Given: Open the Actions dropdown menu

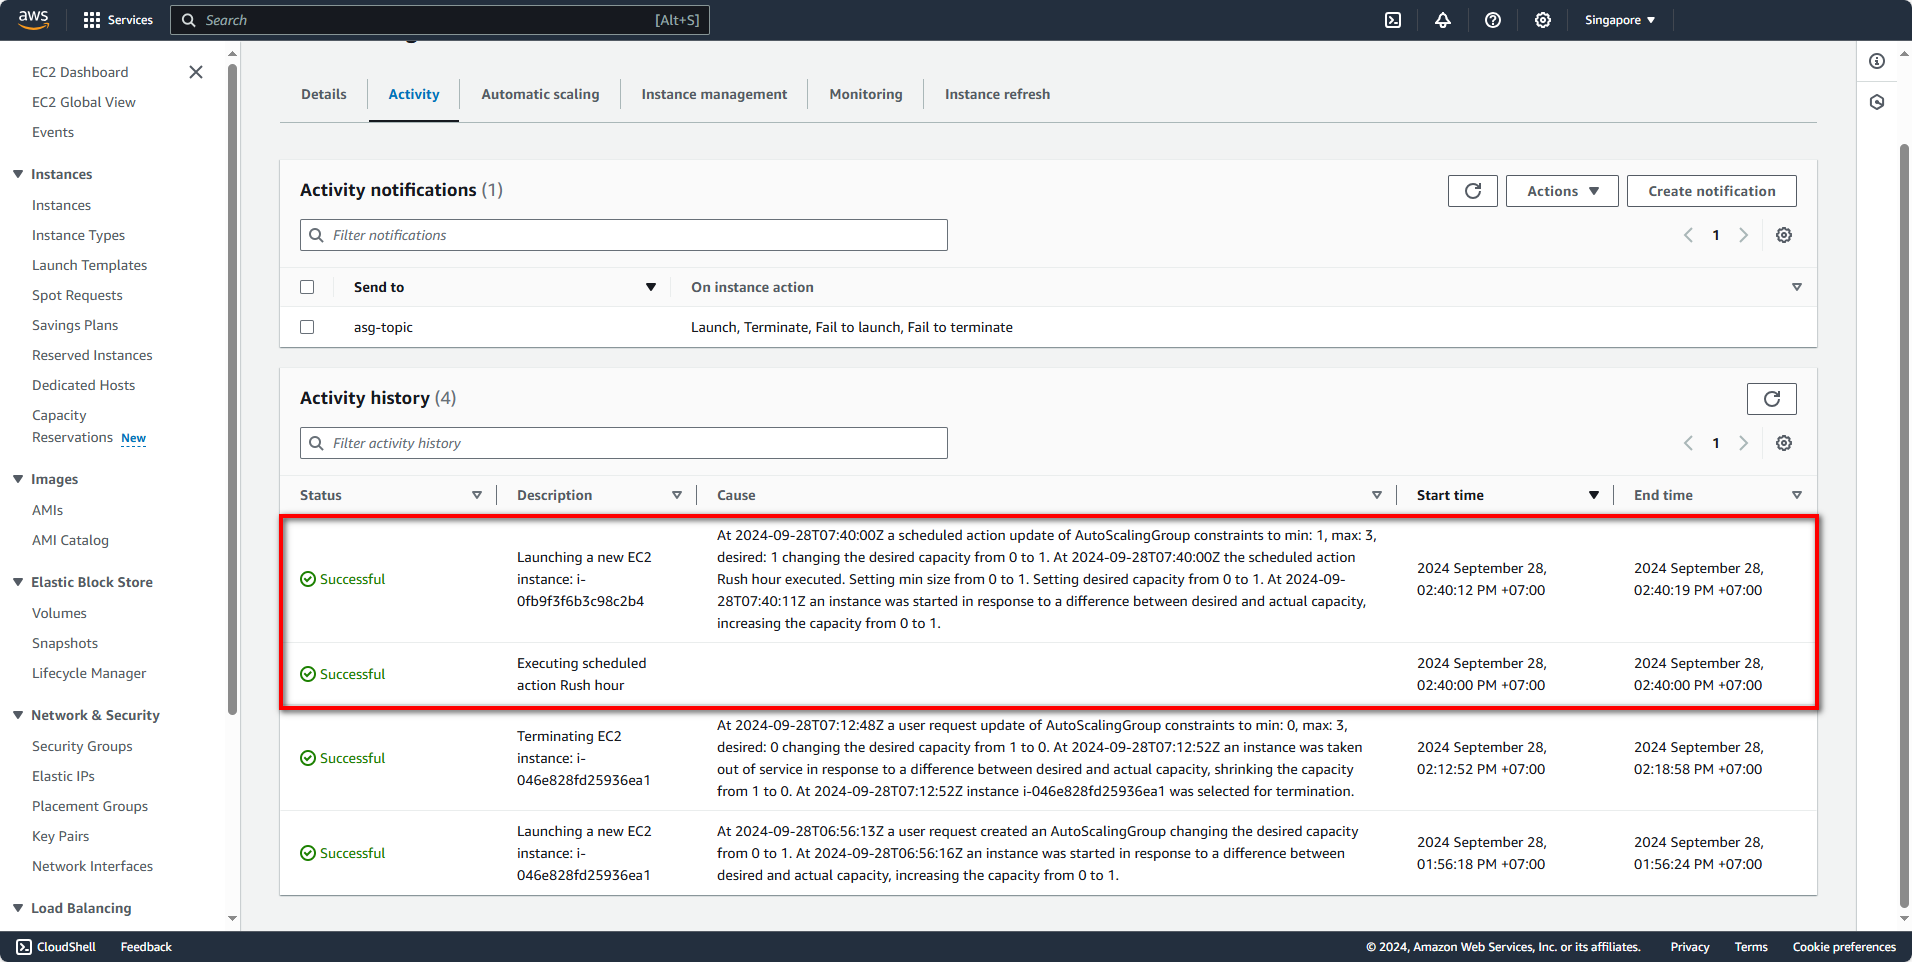Looking at the screenshot, I should [1562, 191].
